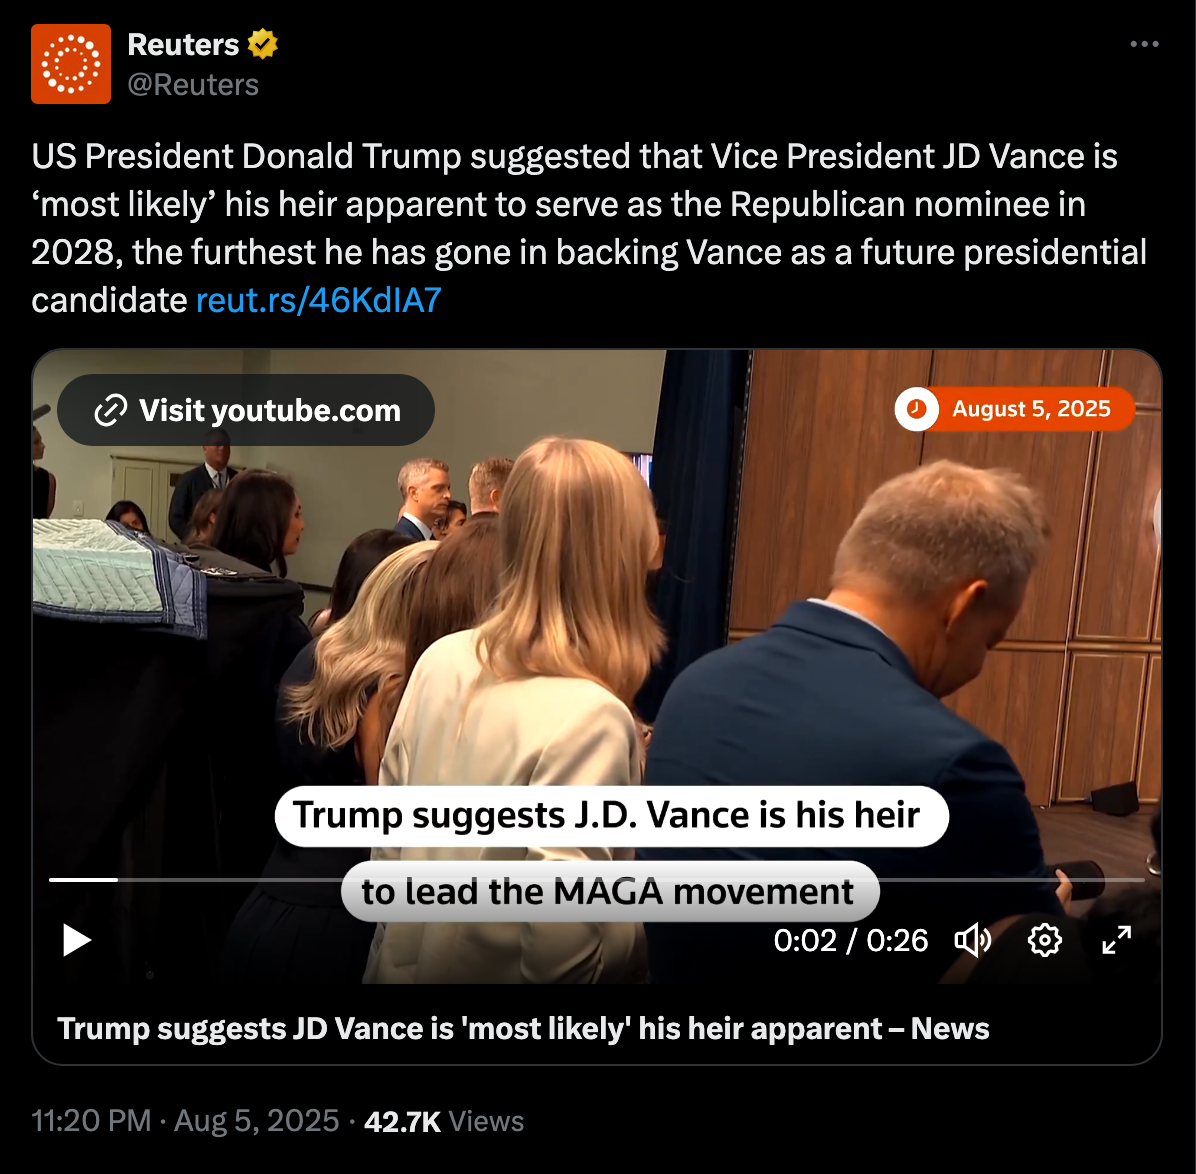Open the three-dot more options menu

pos(1144,44)
